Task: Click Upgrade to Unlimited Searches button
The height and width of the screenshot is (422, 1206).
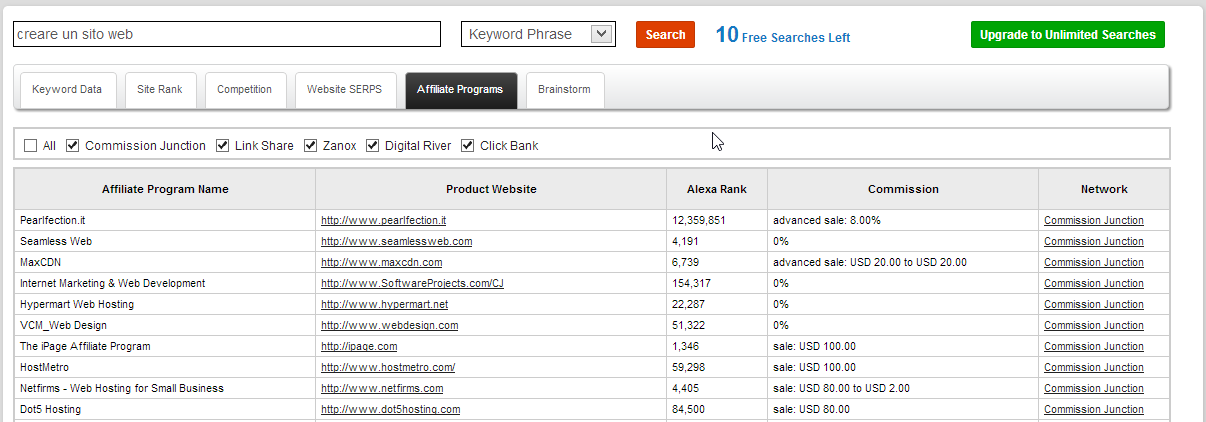Action: [1067, 35]
